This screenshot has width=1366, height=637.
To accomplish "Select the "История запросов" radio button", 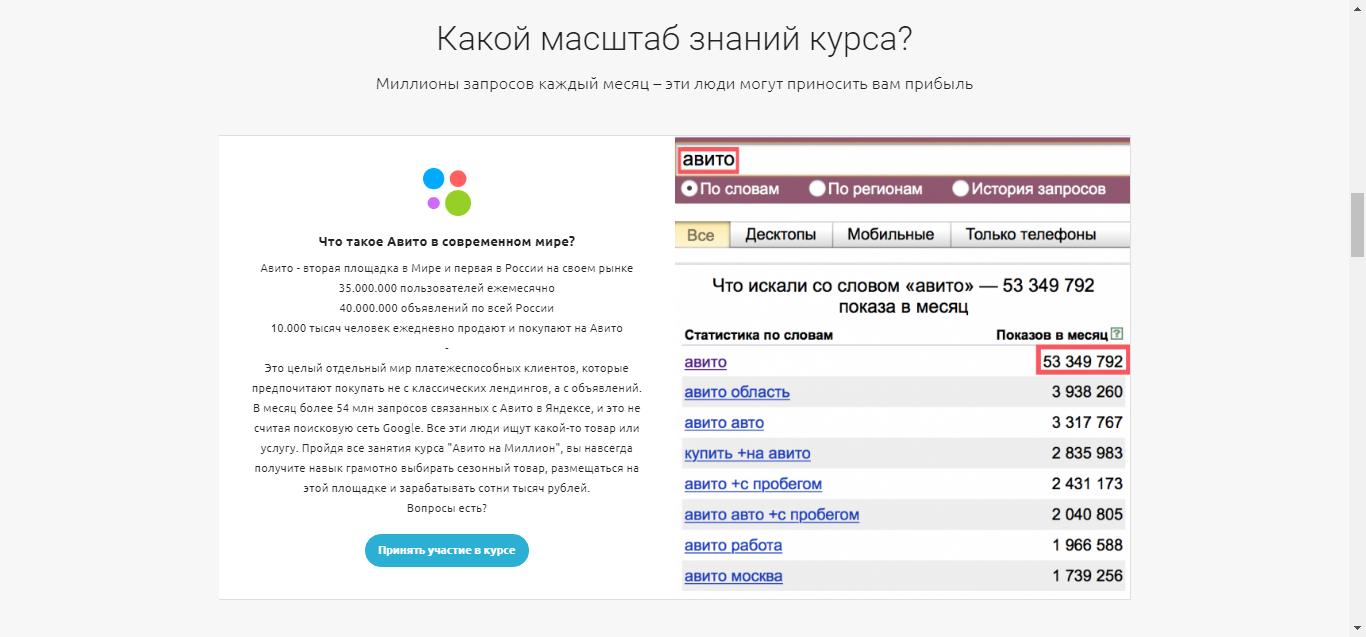I will point(961,188).
